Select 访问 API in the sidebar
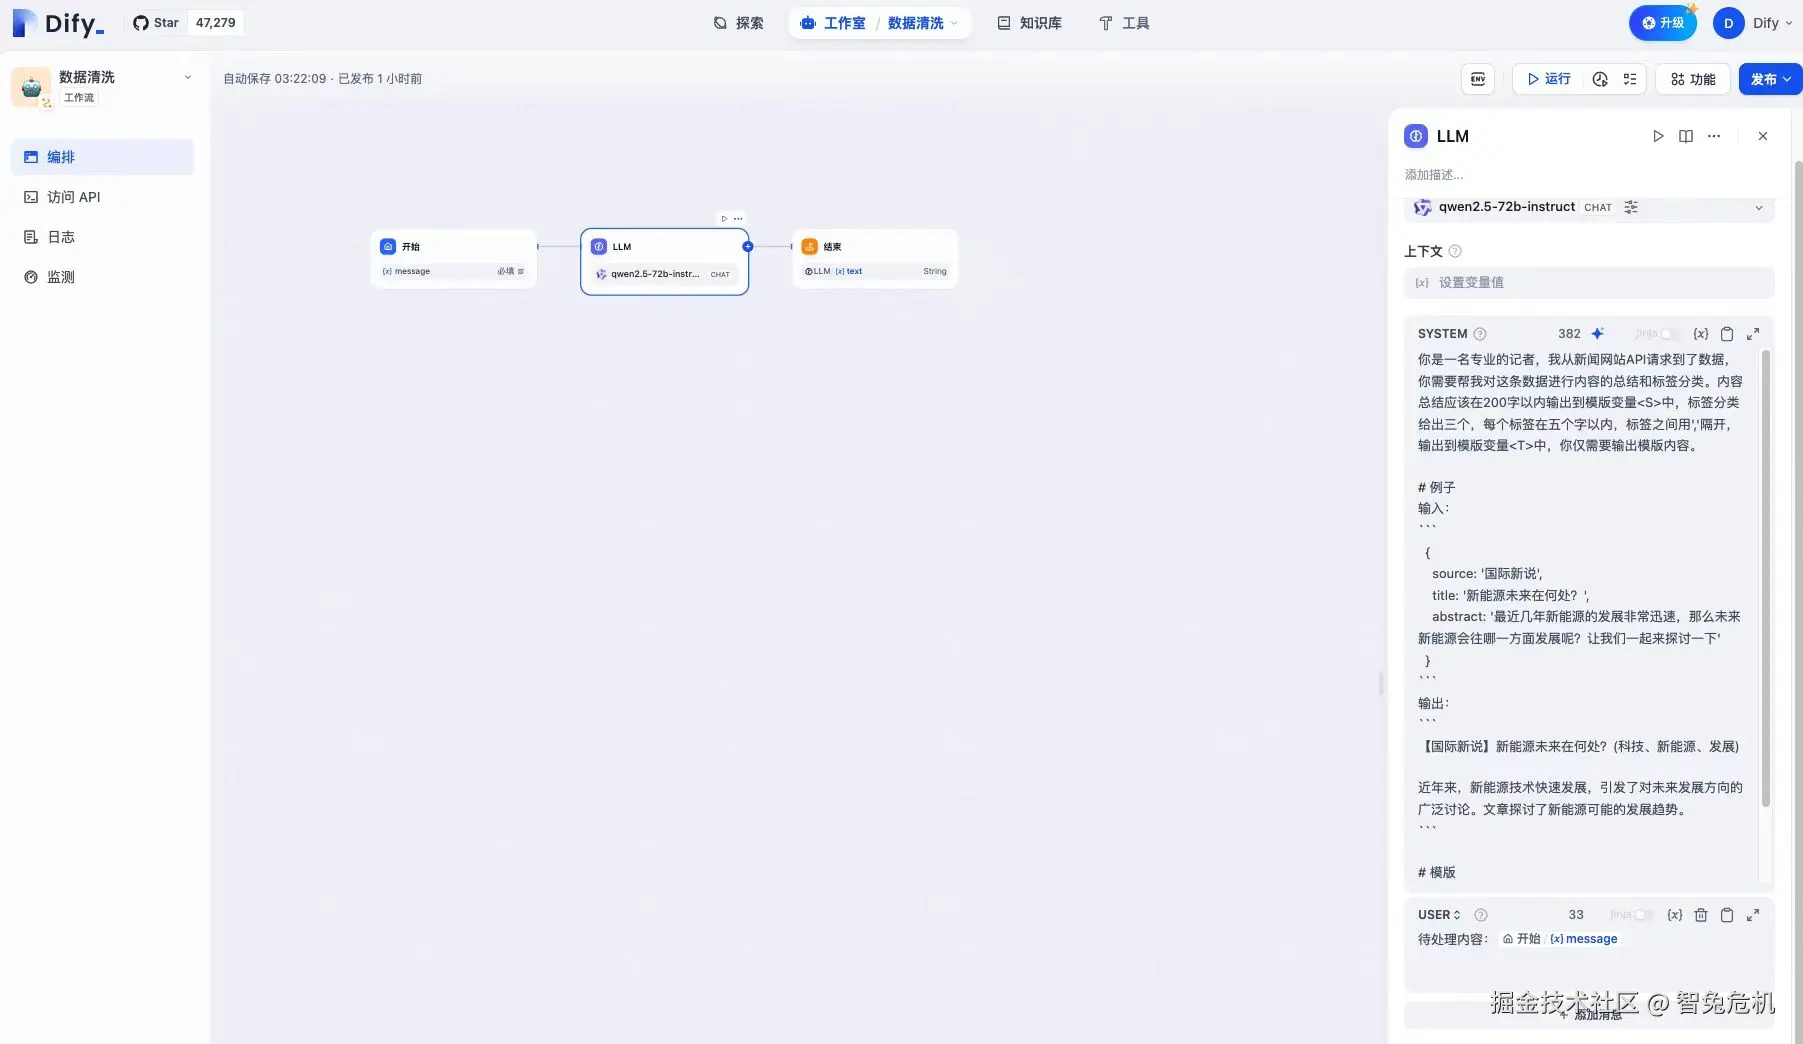Viewport: 1803px width, 1044px height. click(x=102, y=197)
